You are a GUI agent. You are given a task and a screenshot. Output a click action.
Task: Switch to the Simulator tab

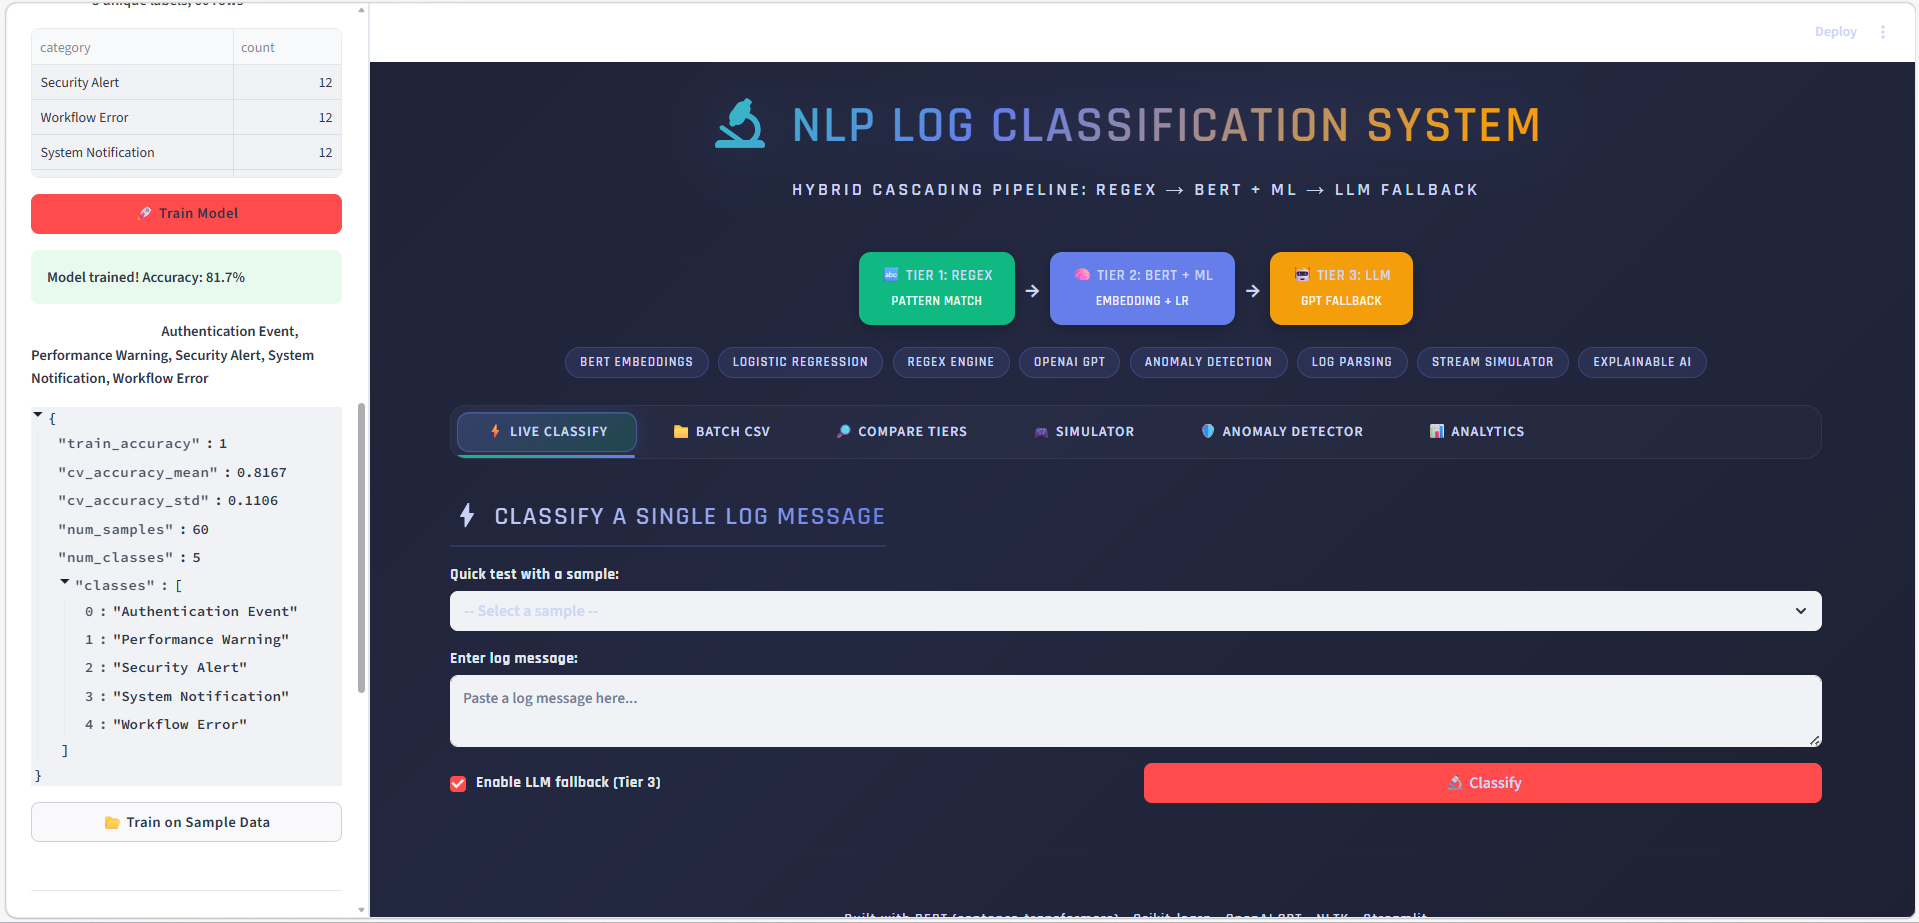coord(1084,432)
